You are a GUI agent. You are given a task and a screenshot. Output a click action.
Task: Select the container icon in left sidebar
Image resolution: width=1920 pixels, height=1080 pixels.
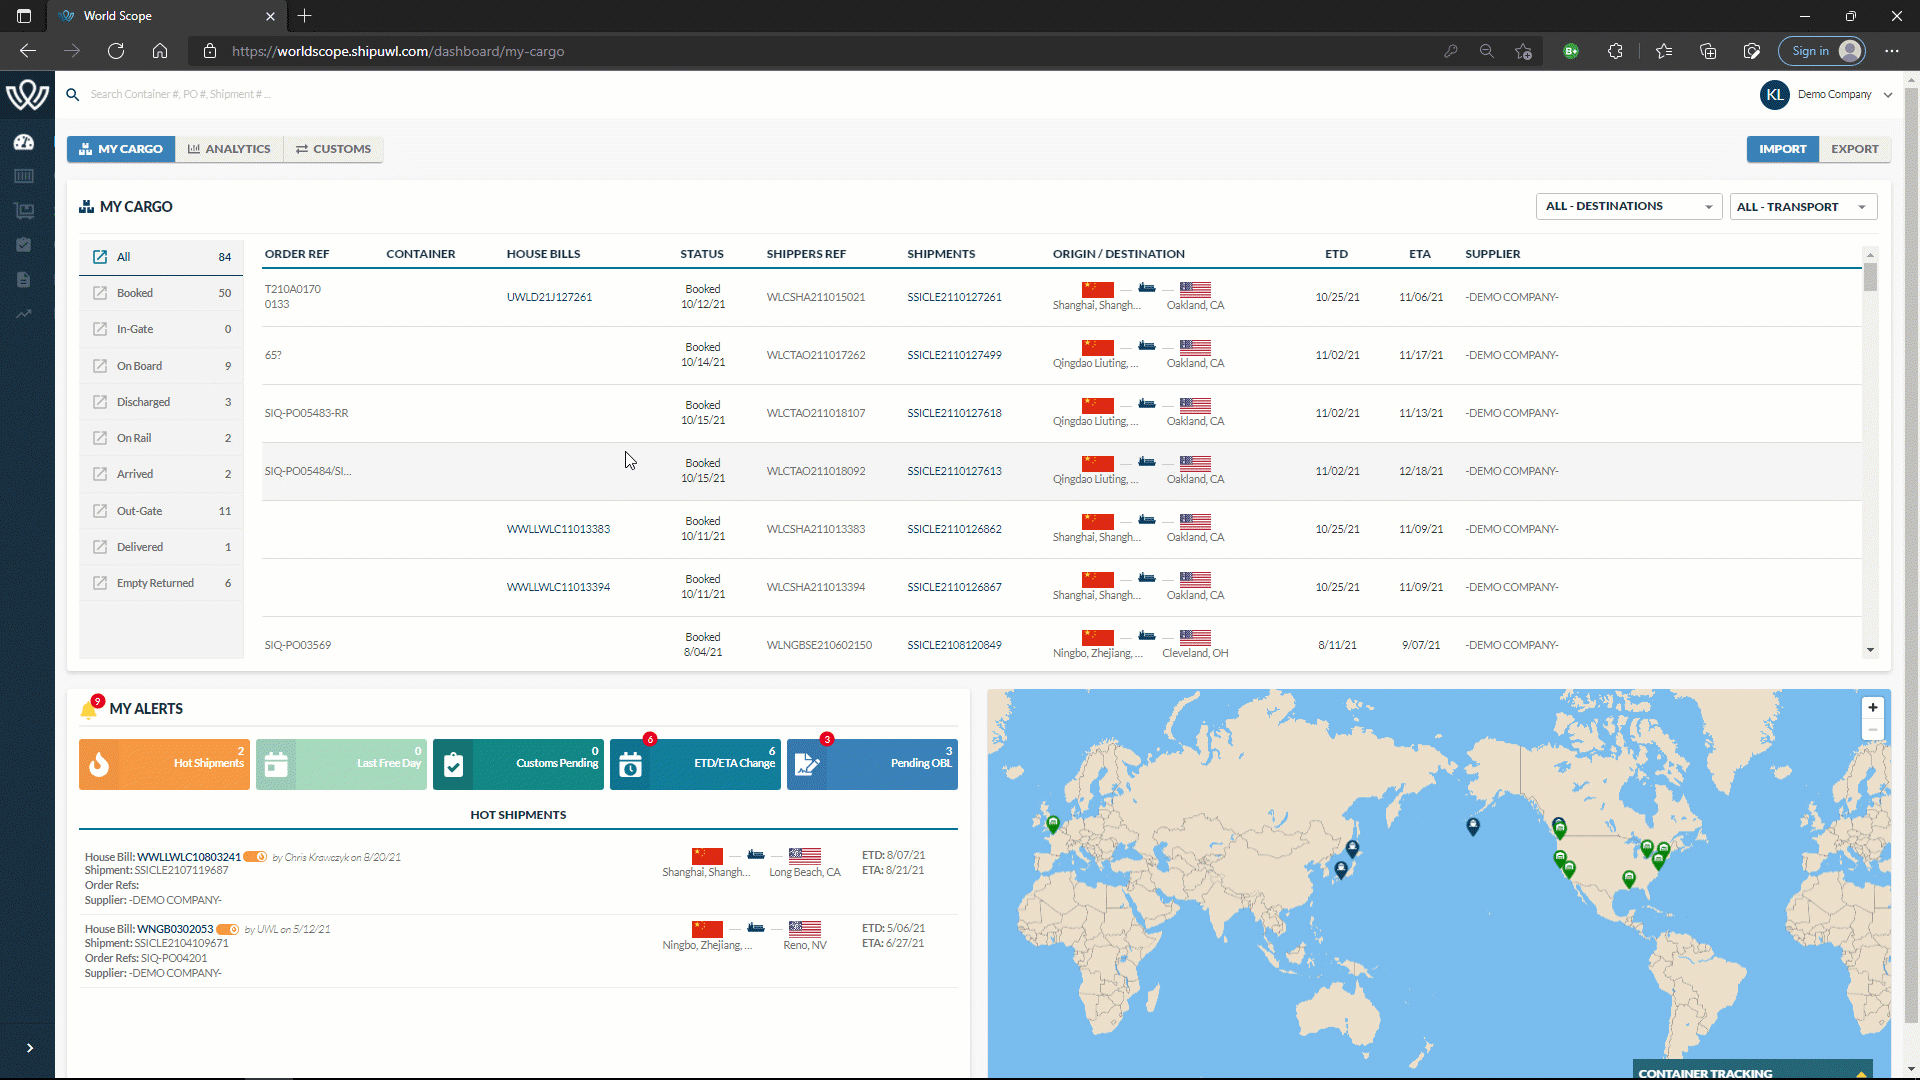[23, 176]
